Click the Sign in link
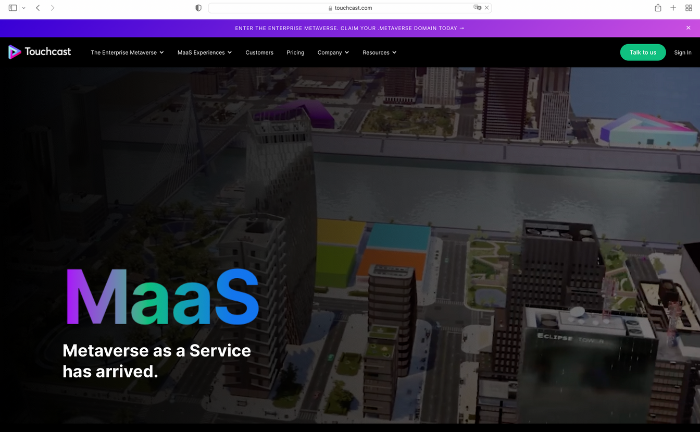Screen dimensions: 700x432 point(682,52)
